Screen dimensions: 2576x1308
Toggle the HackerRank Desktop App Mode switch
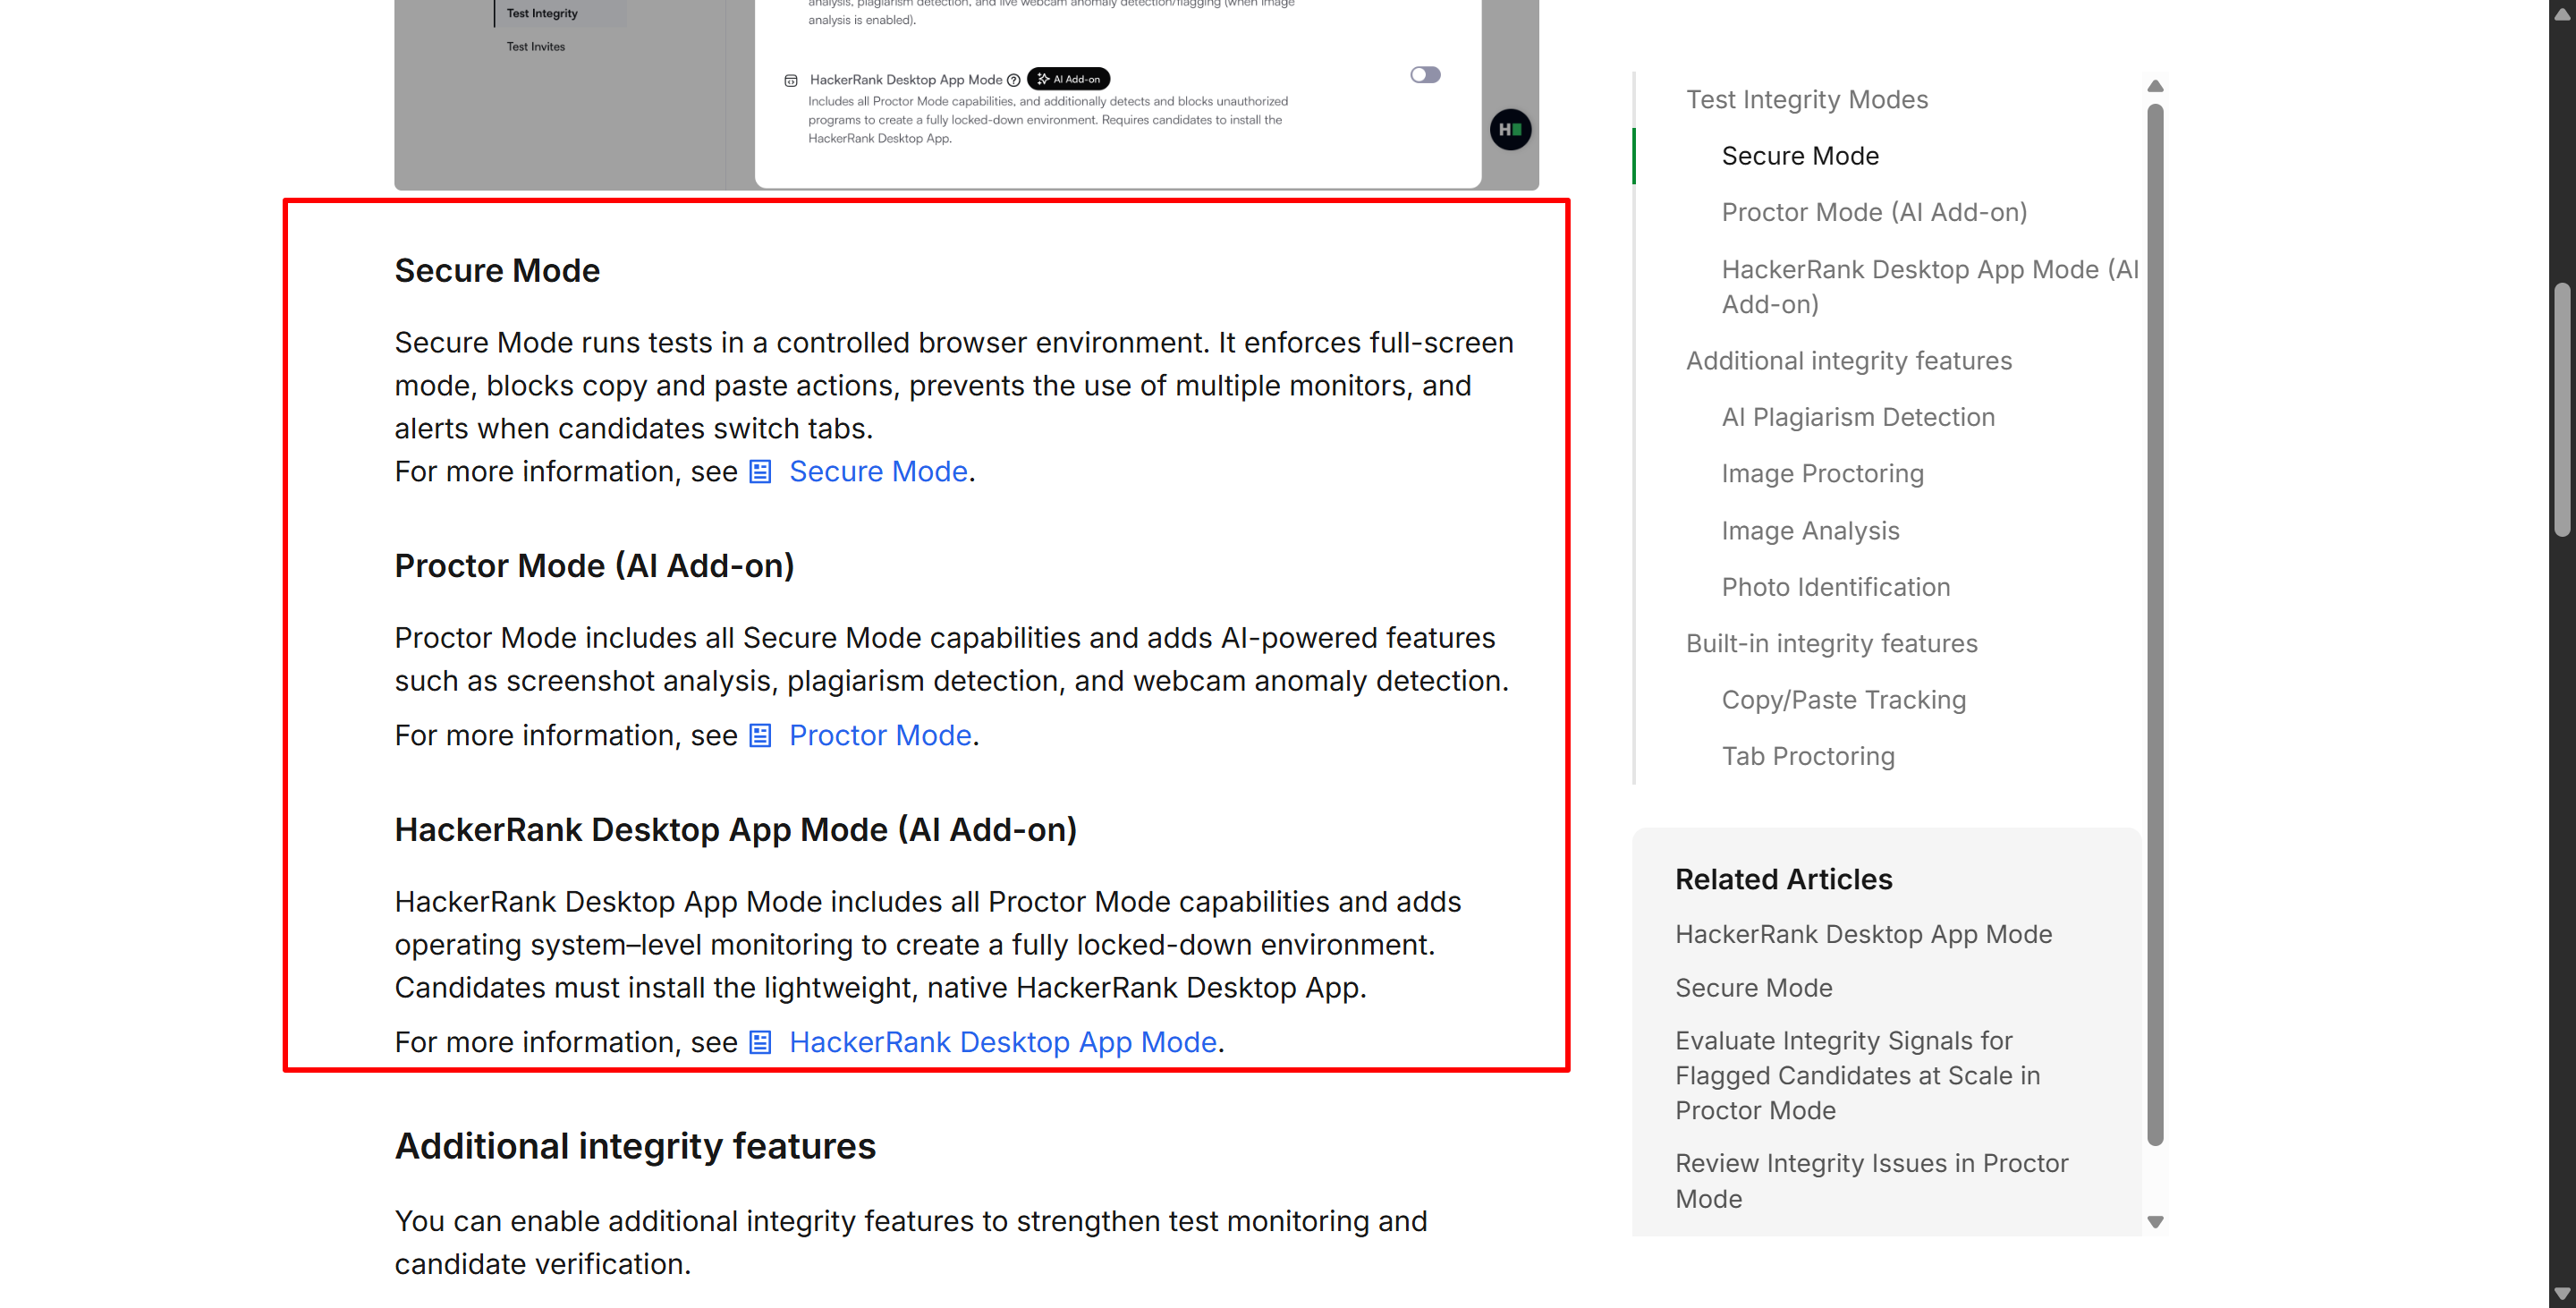click(x=1425, y=75)
